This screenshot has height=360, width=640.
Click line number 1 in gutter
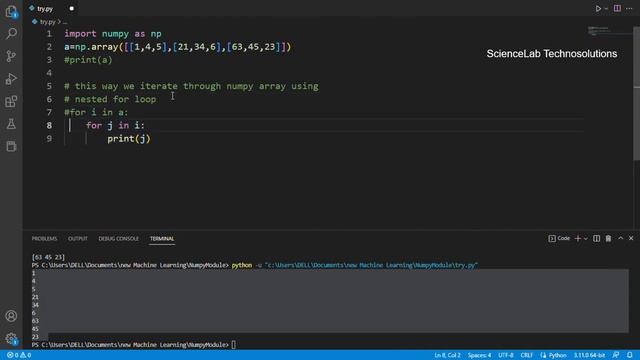[x=49, y=34]
